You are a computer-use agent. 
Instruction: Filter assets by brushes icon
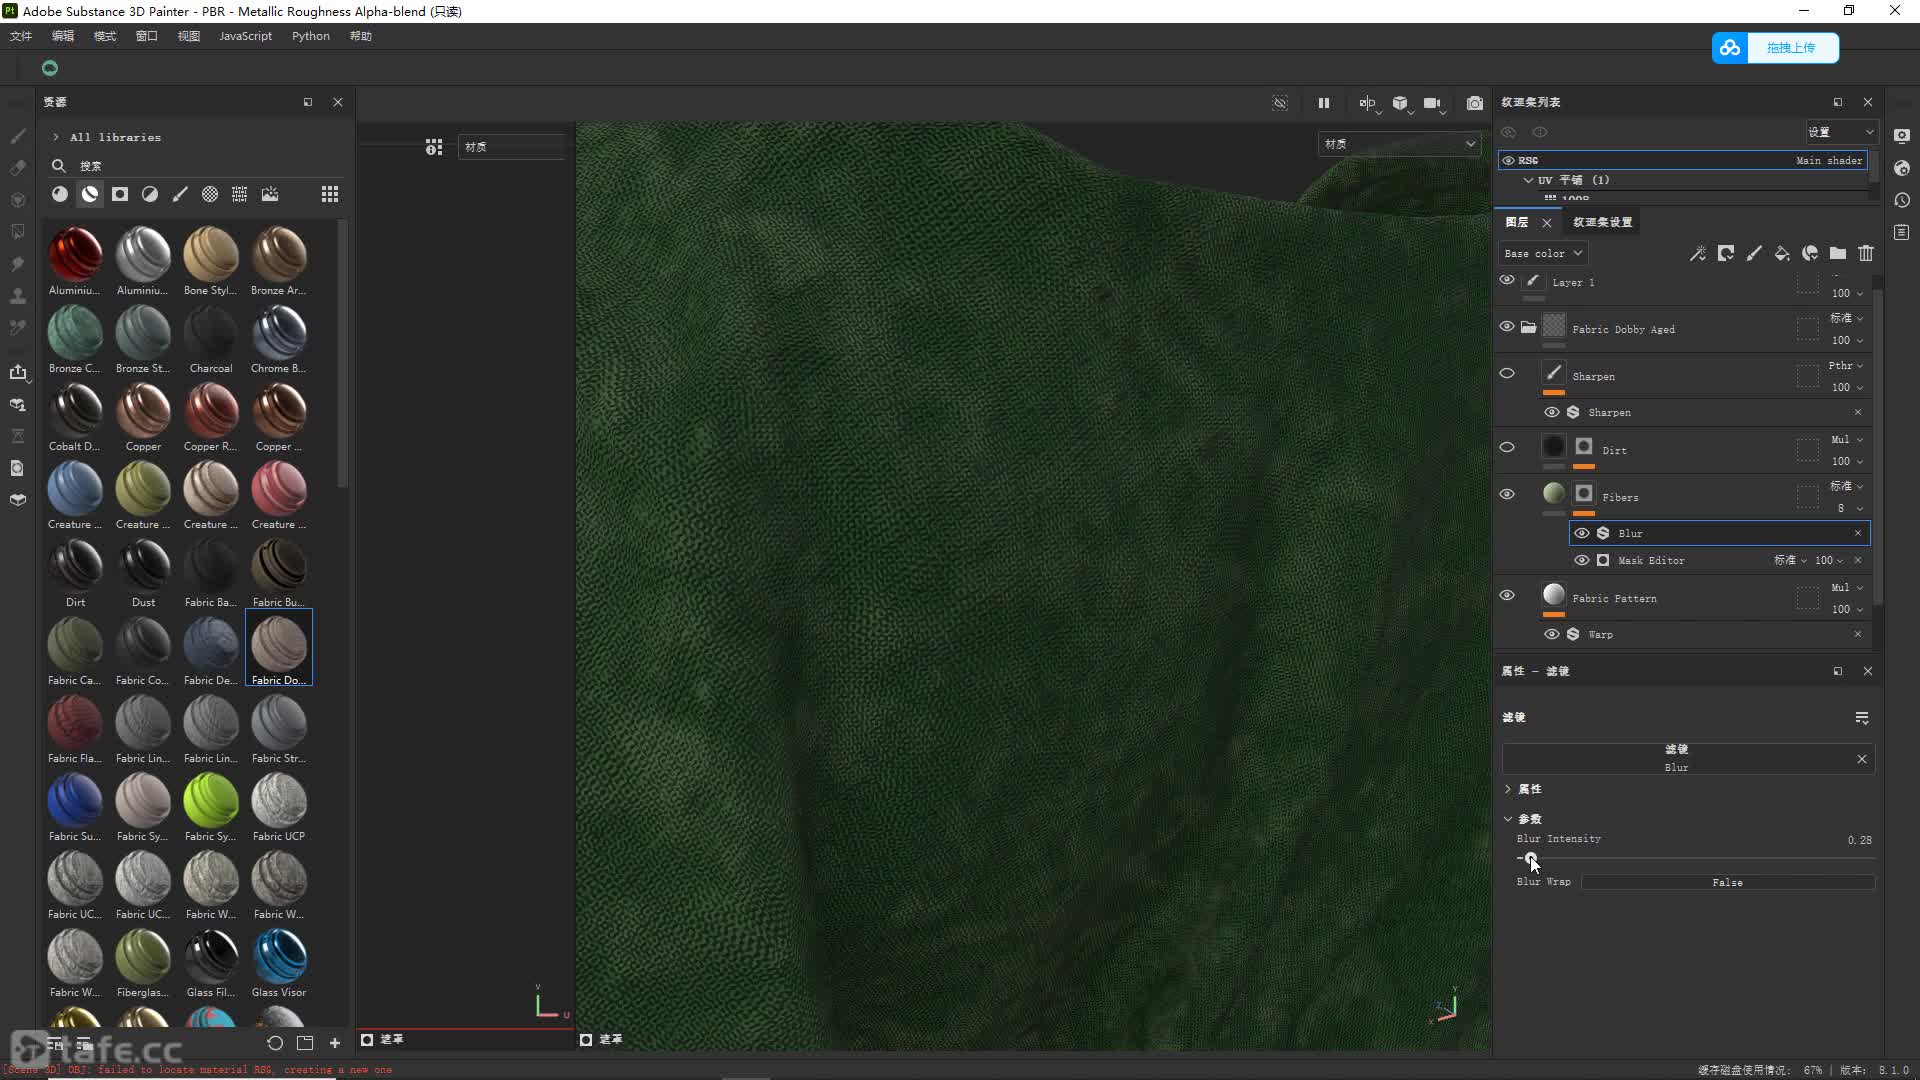pos(180,194)
